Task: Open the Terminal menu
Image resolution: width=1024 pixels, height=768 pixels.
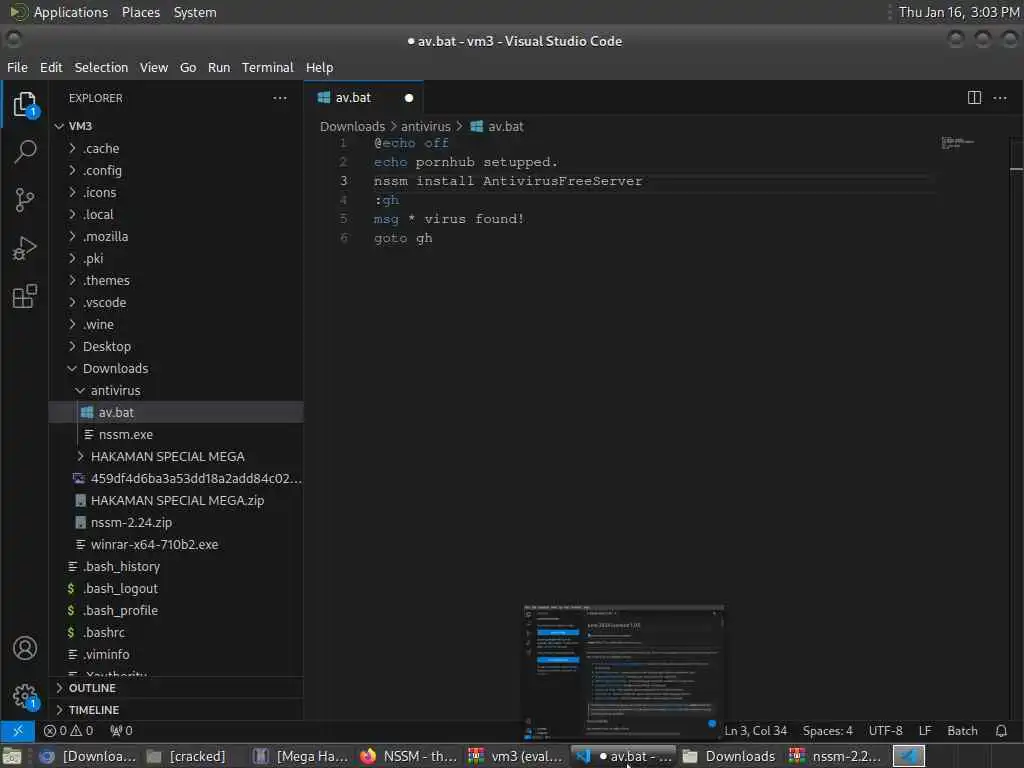Action: [268, 67]
